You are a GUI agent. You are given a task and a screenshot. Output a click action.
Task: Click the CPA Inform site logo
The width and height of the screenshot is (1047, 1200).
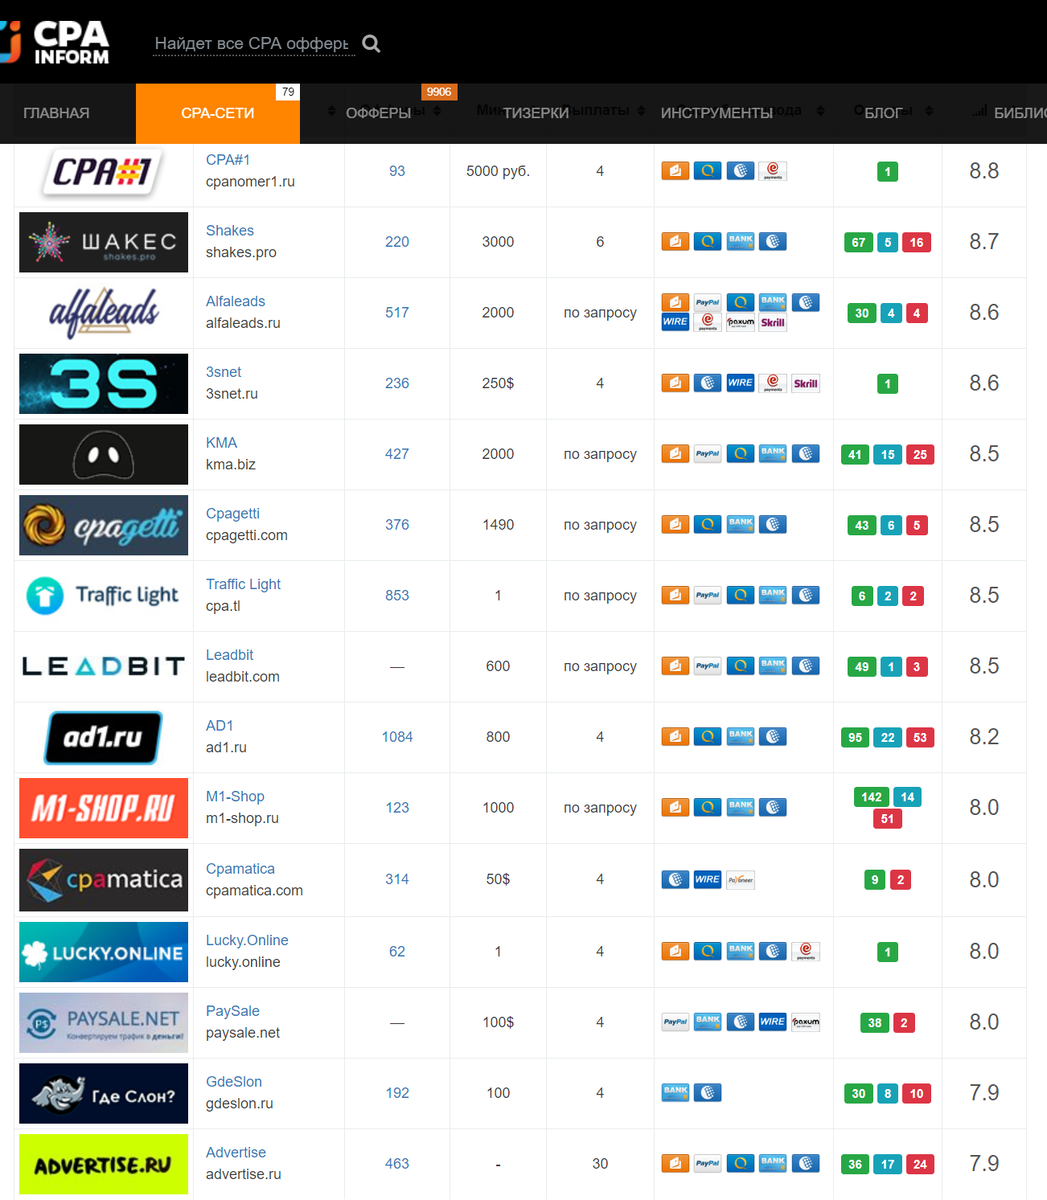coord(54,42)
